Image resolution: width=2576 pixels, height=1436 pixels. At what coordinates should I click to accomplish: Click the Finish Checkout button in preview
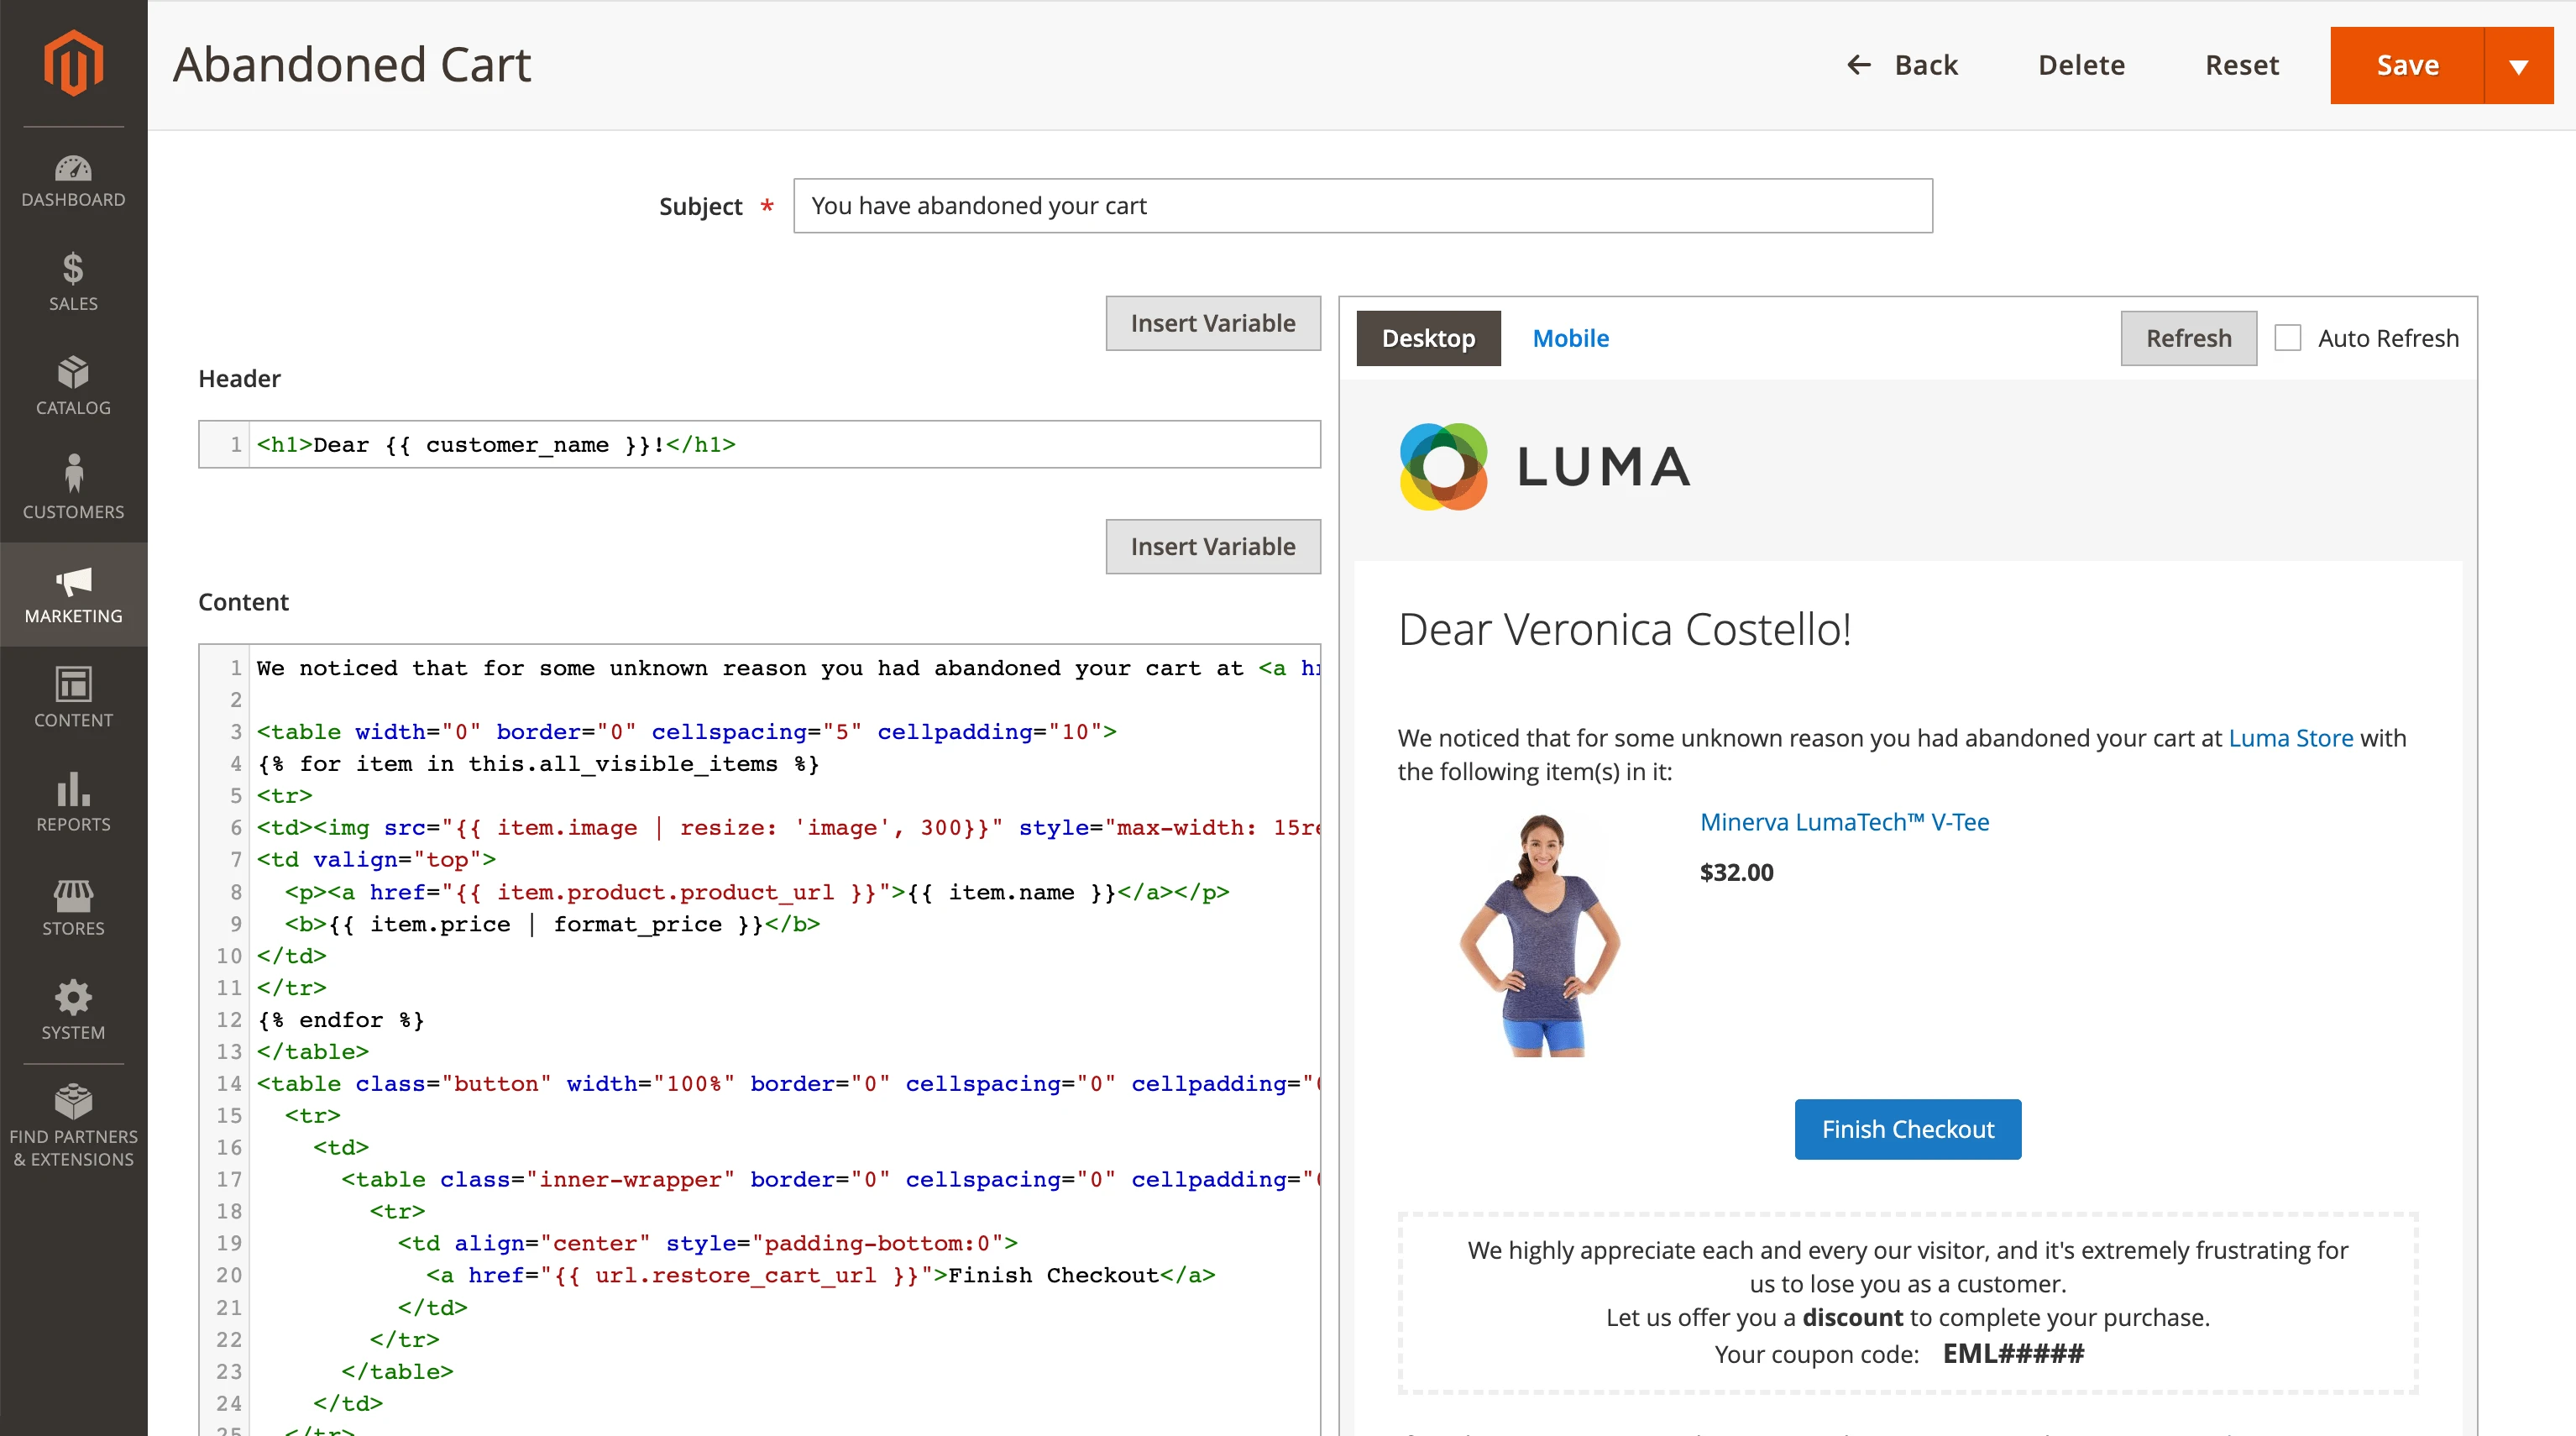click(1906, 1129)
